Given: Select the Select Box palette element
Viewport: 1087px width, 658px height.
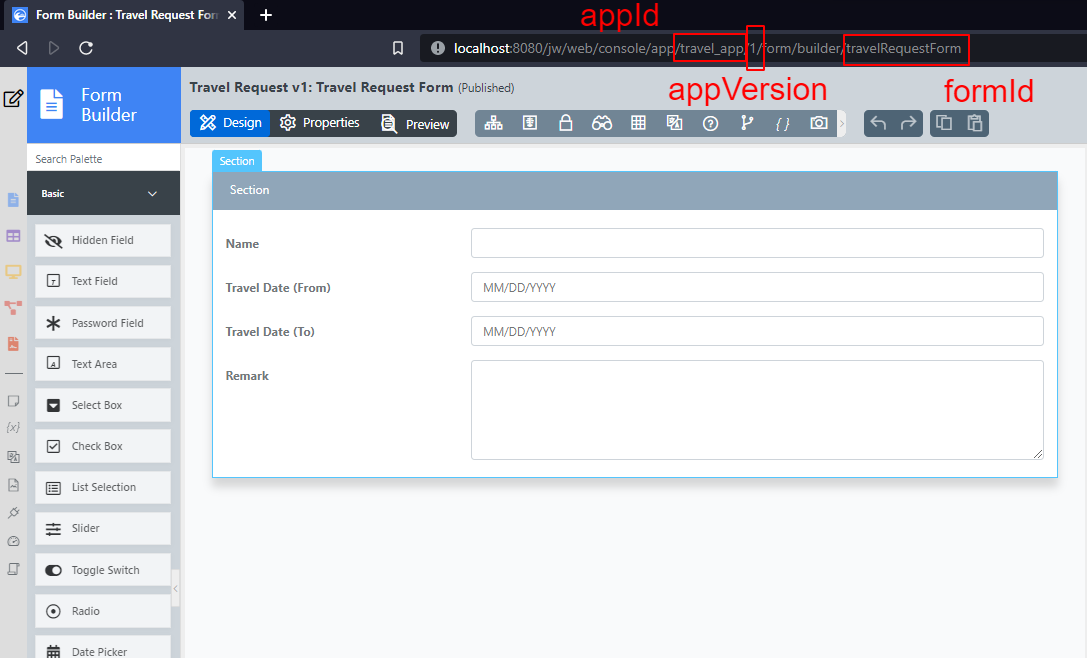Looking at the screenshot, I should point(103,405).
